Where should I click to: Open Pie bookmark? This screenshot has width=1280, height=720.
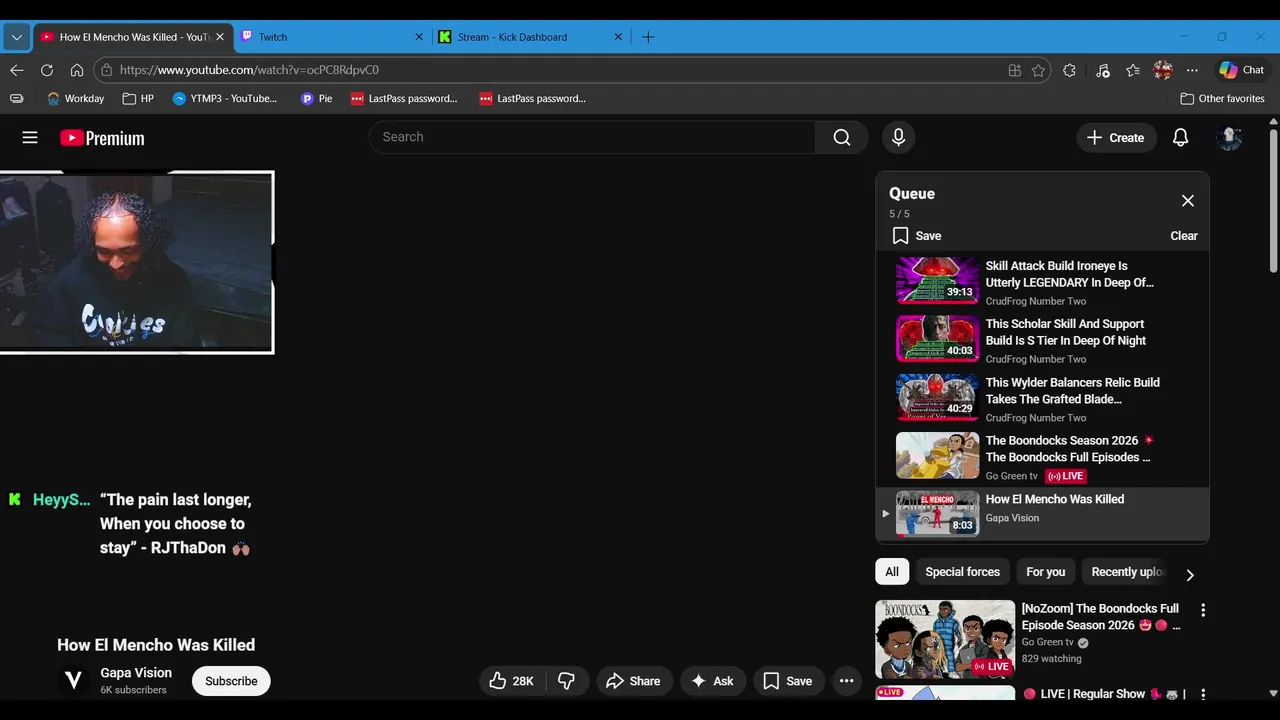316,99
